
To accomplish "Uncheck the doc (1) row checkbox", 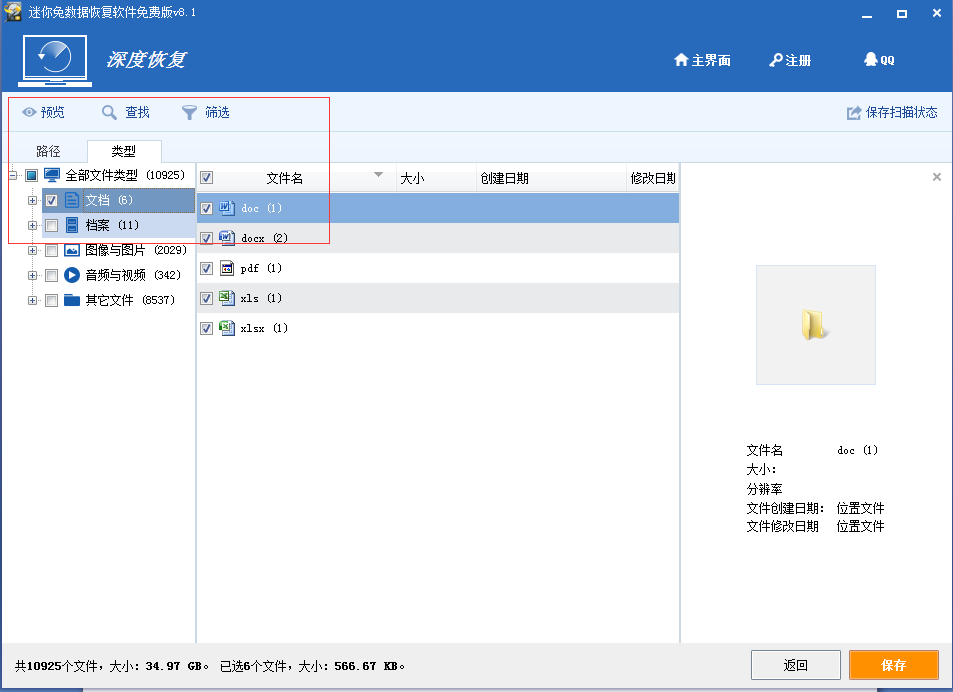I will point(207,208).
